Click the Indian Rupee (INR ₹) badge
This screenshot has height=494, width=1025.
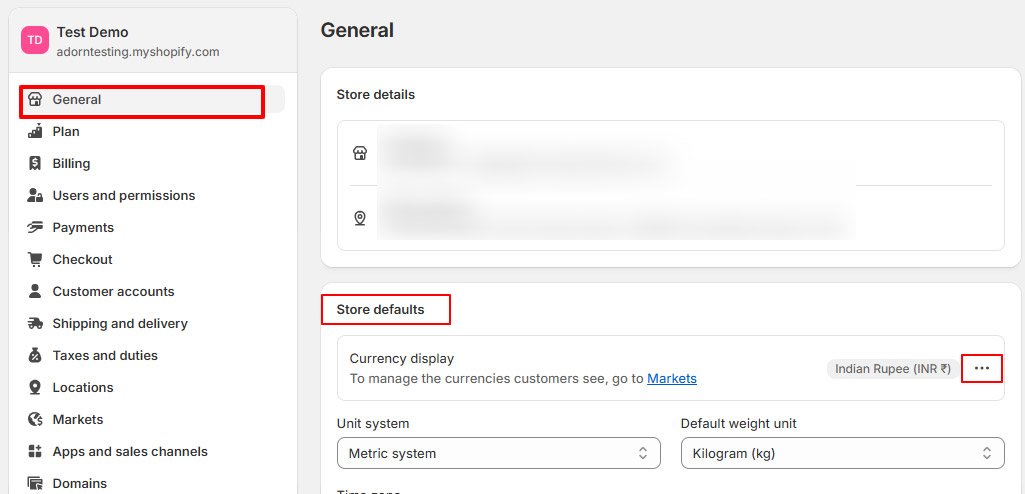click(x=893, y=369)
